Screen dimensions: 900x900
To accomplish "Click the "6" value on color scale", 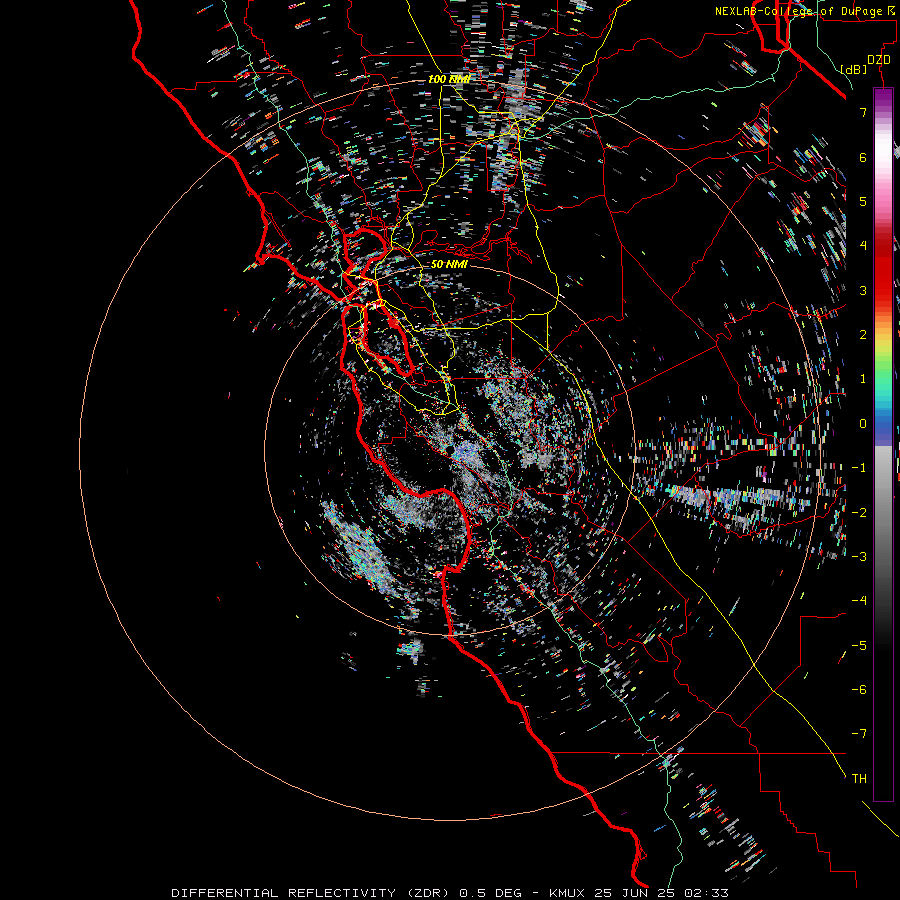I will click(863, 157).
